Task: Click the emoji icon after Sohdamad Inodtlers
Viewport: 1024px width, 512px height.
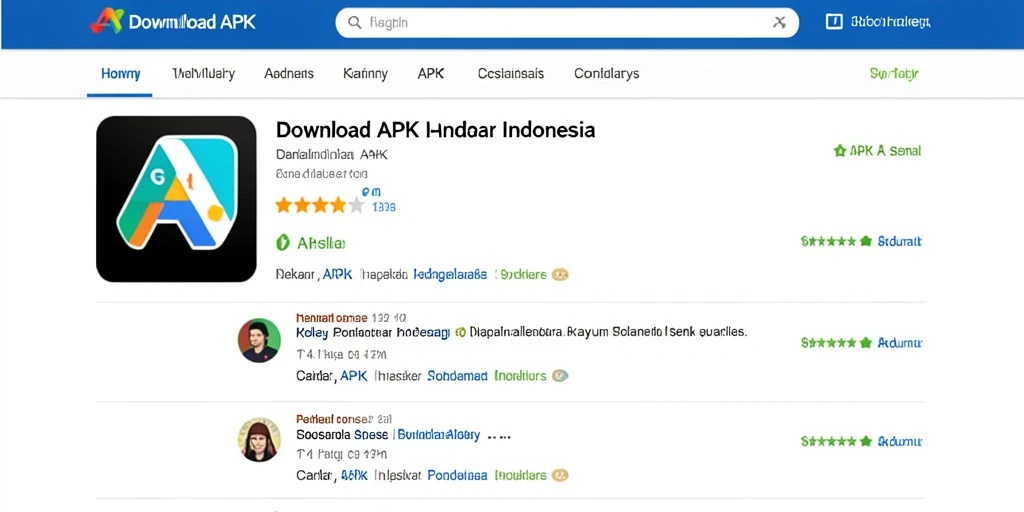Action: [x=560, y=376]
